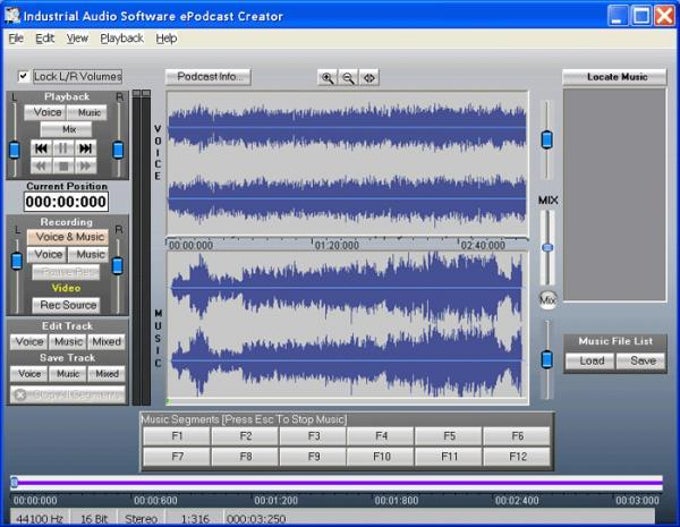This screenshot has height=527, width=680.
Task: Save the Voice track
Action: click(x=29, y=374)
